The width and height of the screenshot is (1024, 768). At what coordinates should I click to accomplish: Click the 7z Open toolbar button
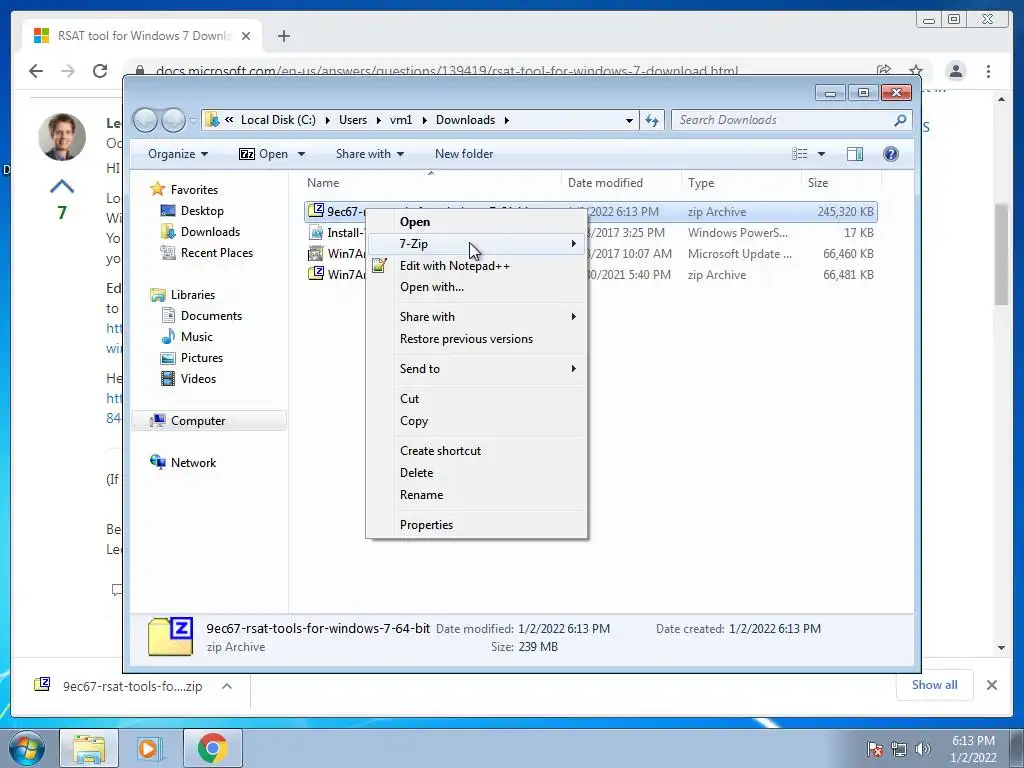pos(263,154)
